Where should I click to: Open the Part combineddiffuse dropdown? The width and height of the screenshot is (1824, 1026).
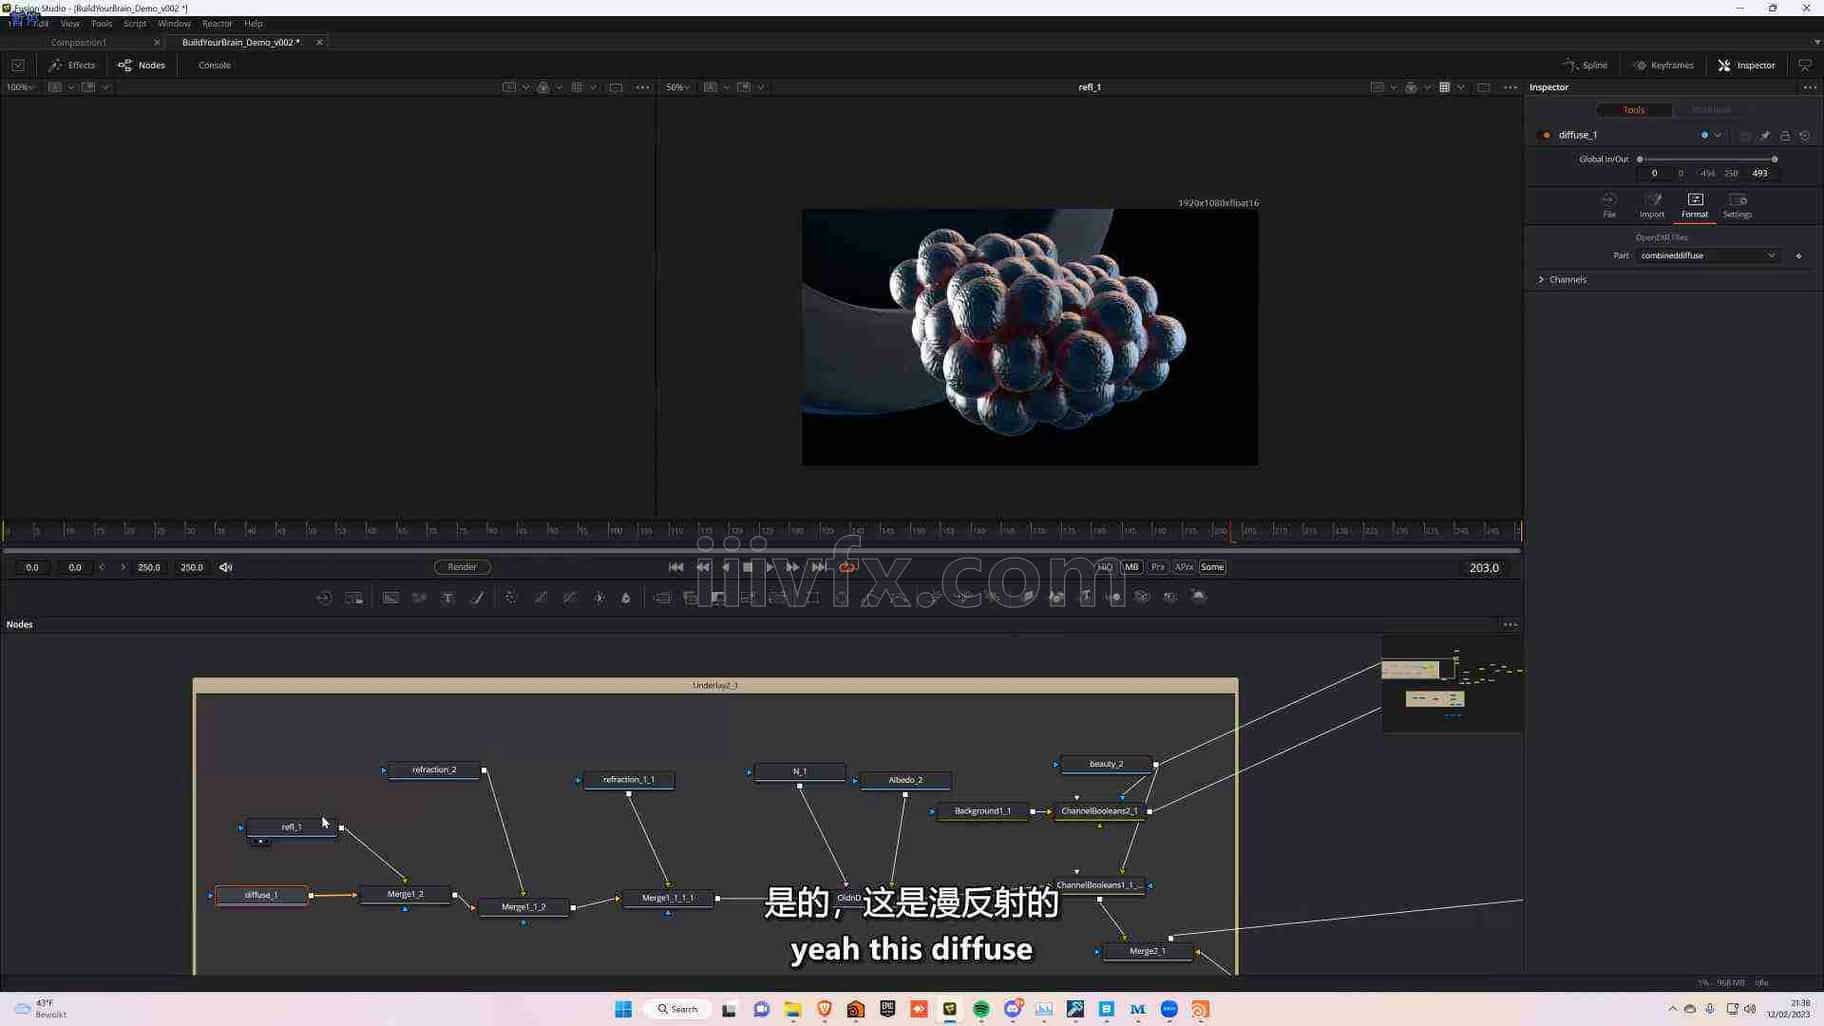tap(1707, 256)
